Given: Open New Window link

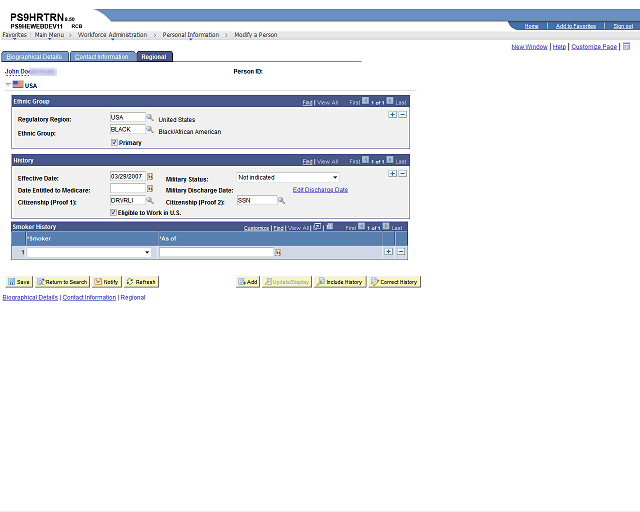Looking at the screenshot, I should (529, 47).
